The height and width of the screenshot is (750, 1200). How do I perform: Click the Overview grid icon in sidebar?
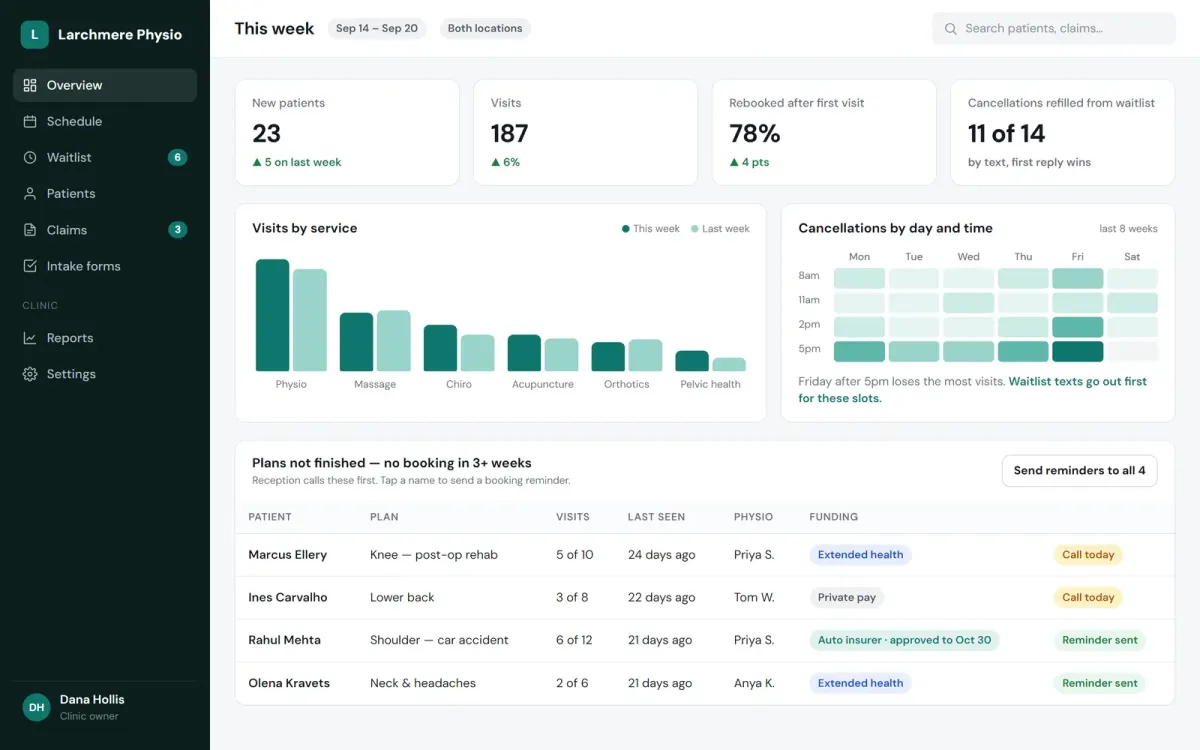click(30, 85)
